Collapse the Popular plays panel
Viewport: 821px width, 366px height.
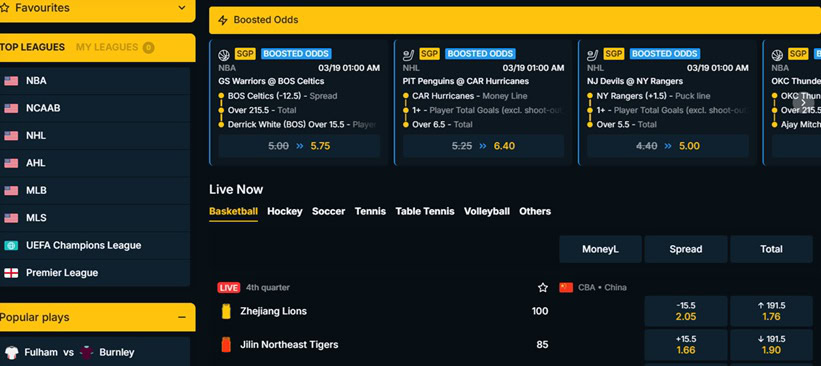click(x=182, y=317)
